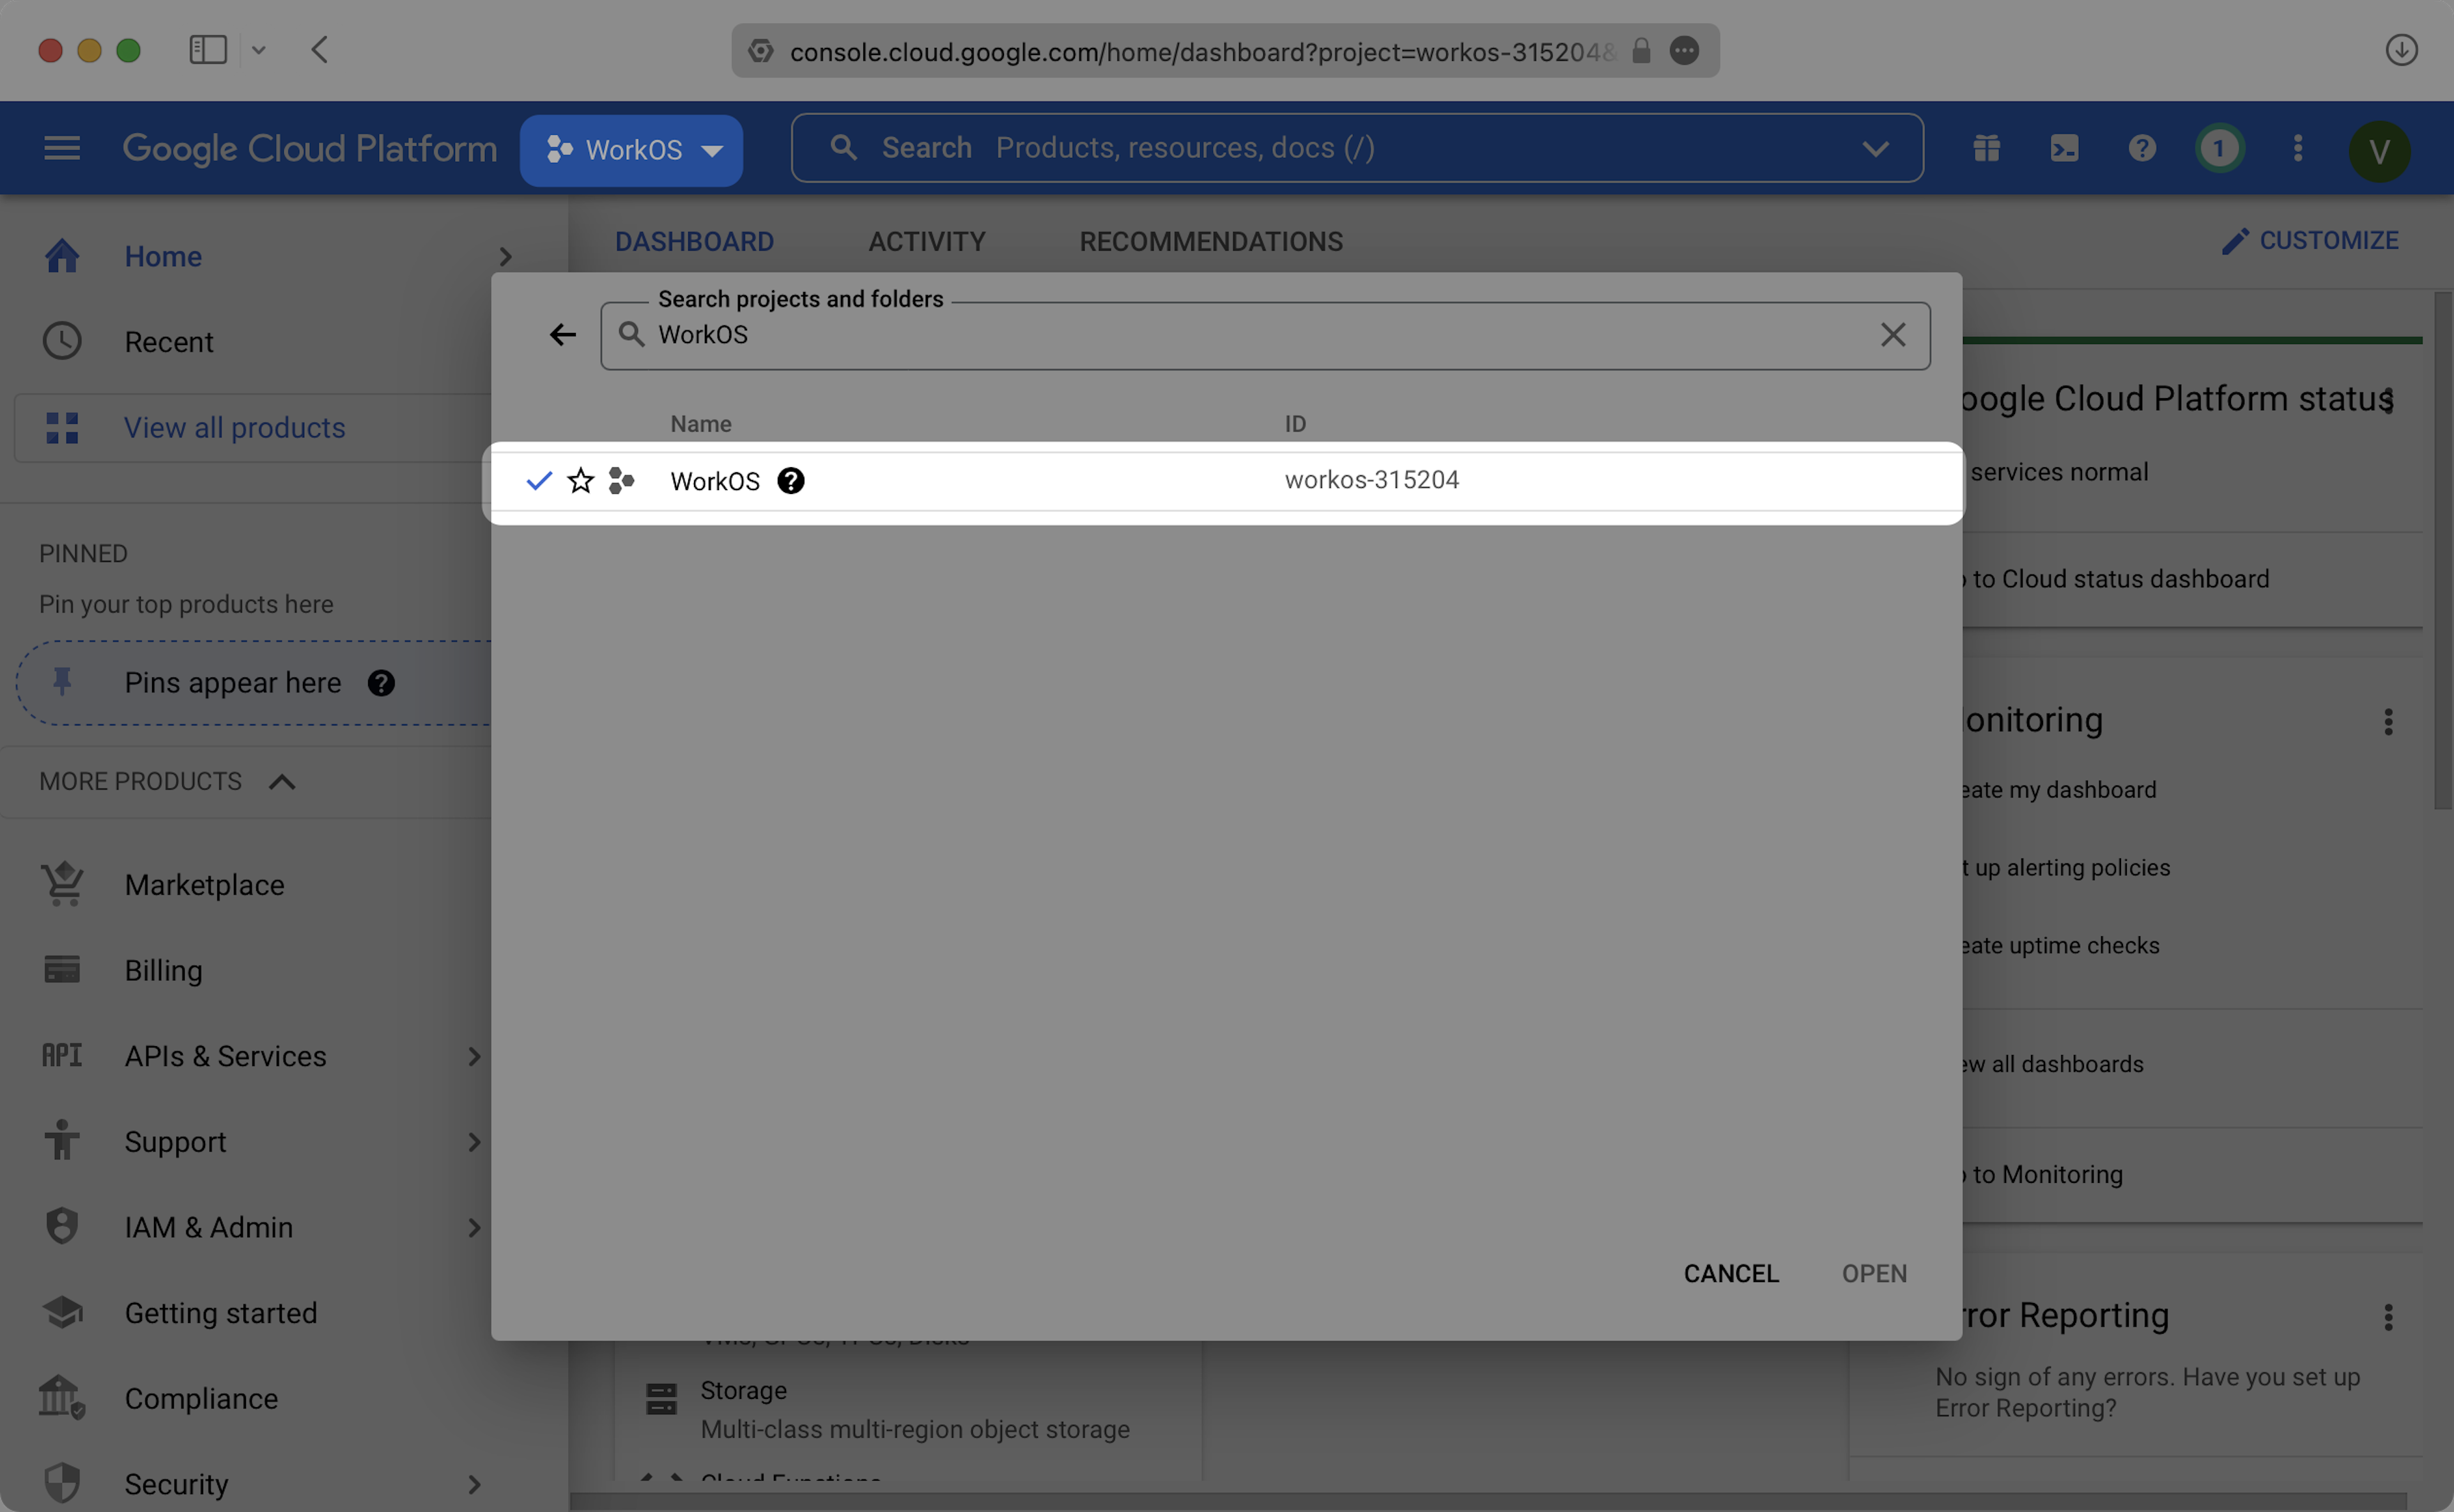This screenshot has height=1512, width=2454.
Task: Click the back arrow in project picker
Action: pos(563,335)
